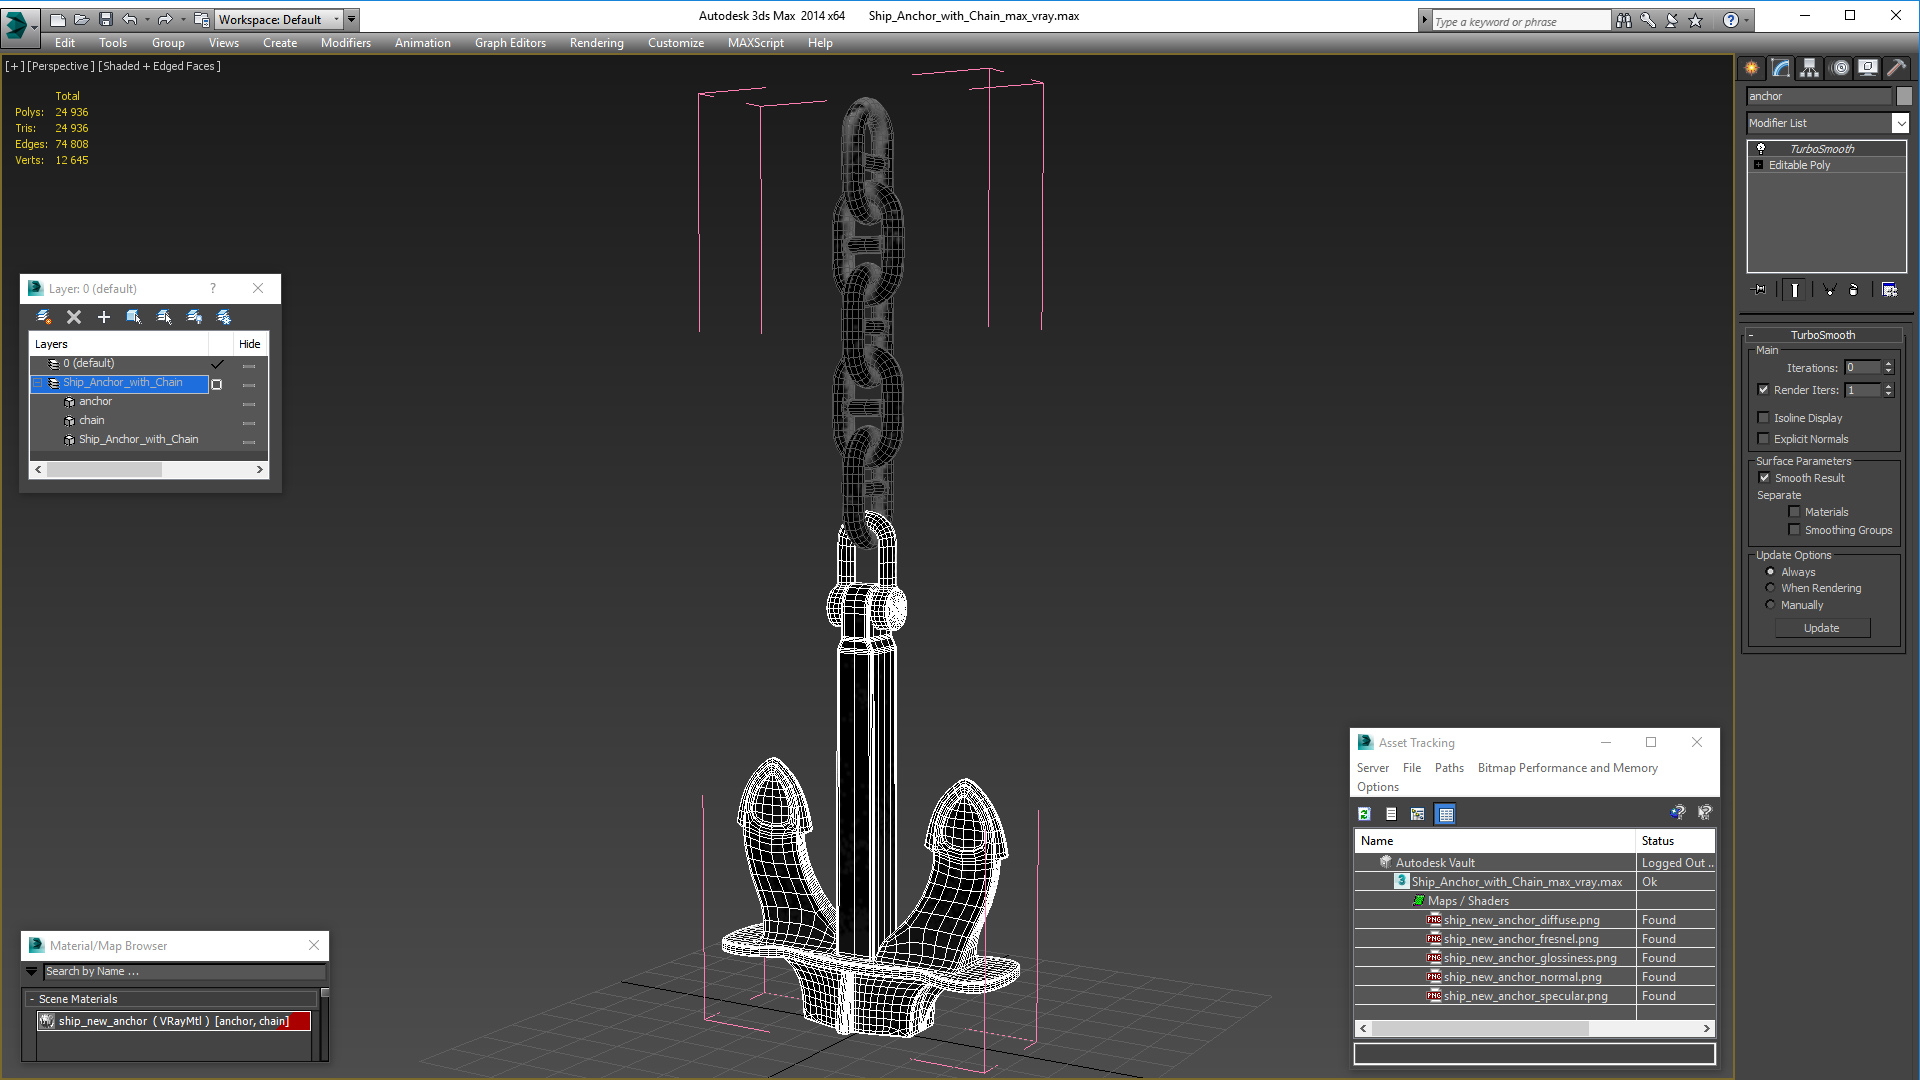Image resolution: width=1920 pixels, height=1080 pixels.
Task: Open the Modify command panel tab
Action: [x=1781, y=68]
